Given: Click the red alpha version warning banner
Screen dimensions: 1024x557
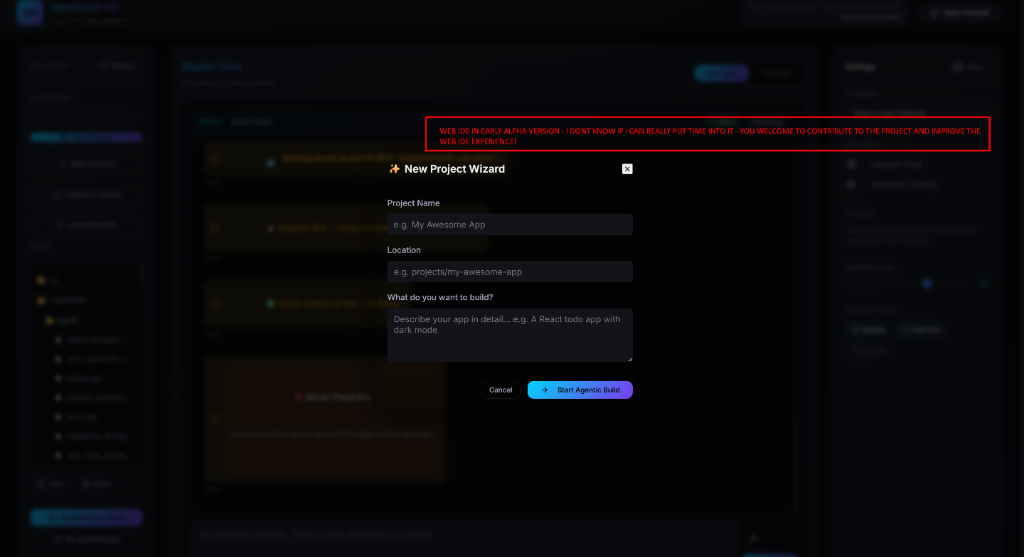Looking at the screenshot, I should point(707,135).
